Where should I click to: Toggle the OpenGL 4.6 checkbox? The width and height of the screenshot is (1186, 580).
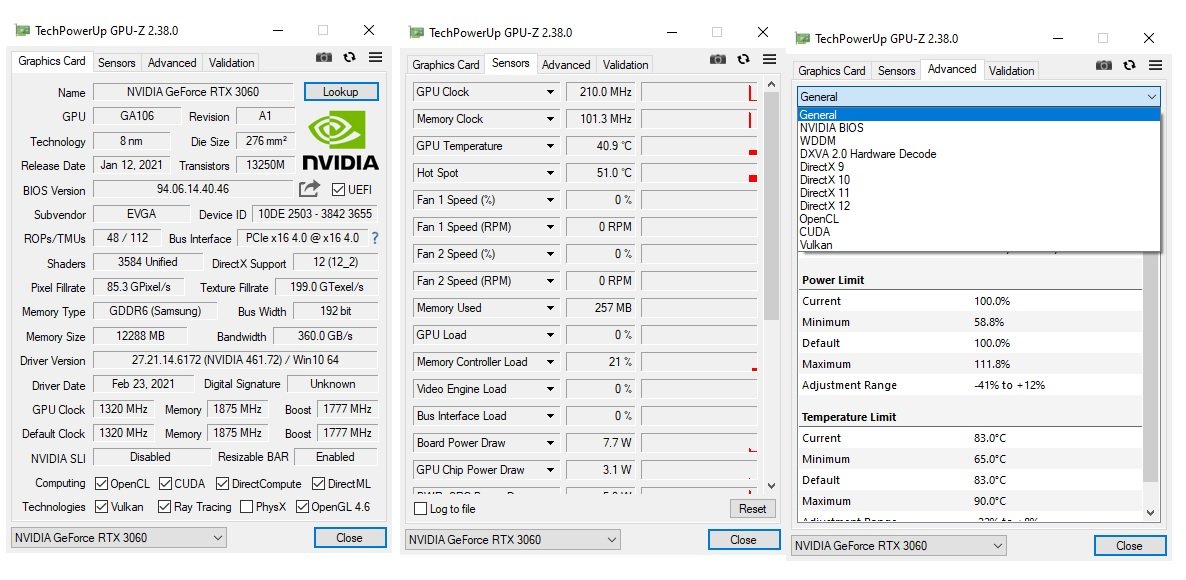click(303, 507)
